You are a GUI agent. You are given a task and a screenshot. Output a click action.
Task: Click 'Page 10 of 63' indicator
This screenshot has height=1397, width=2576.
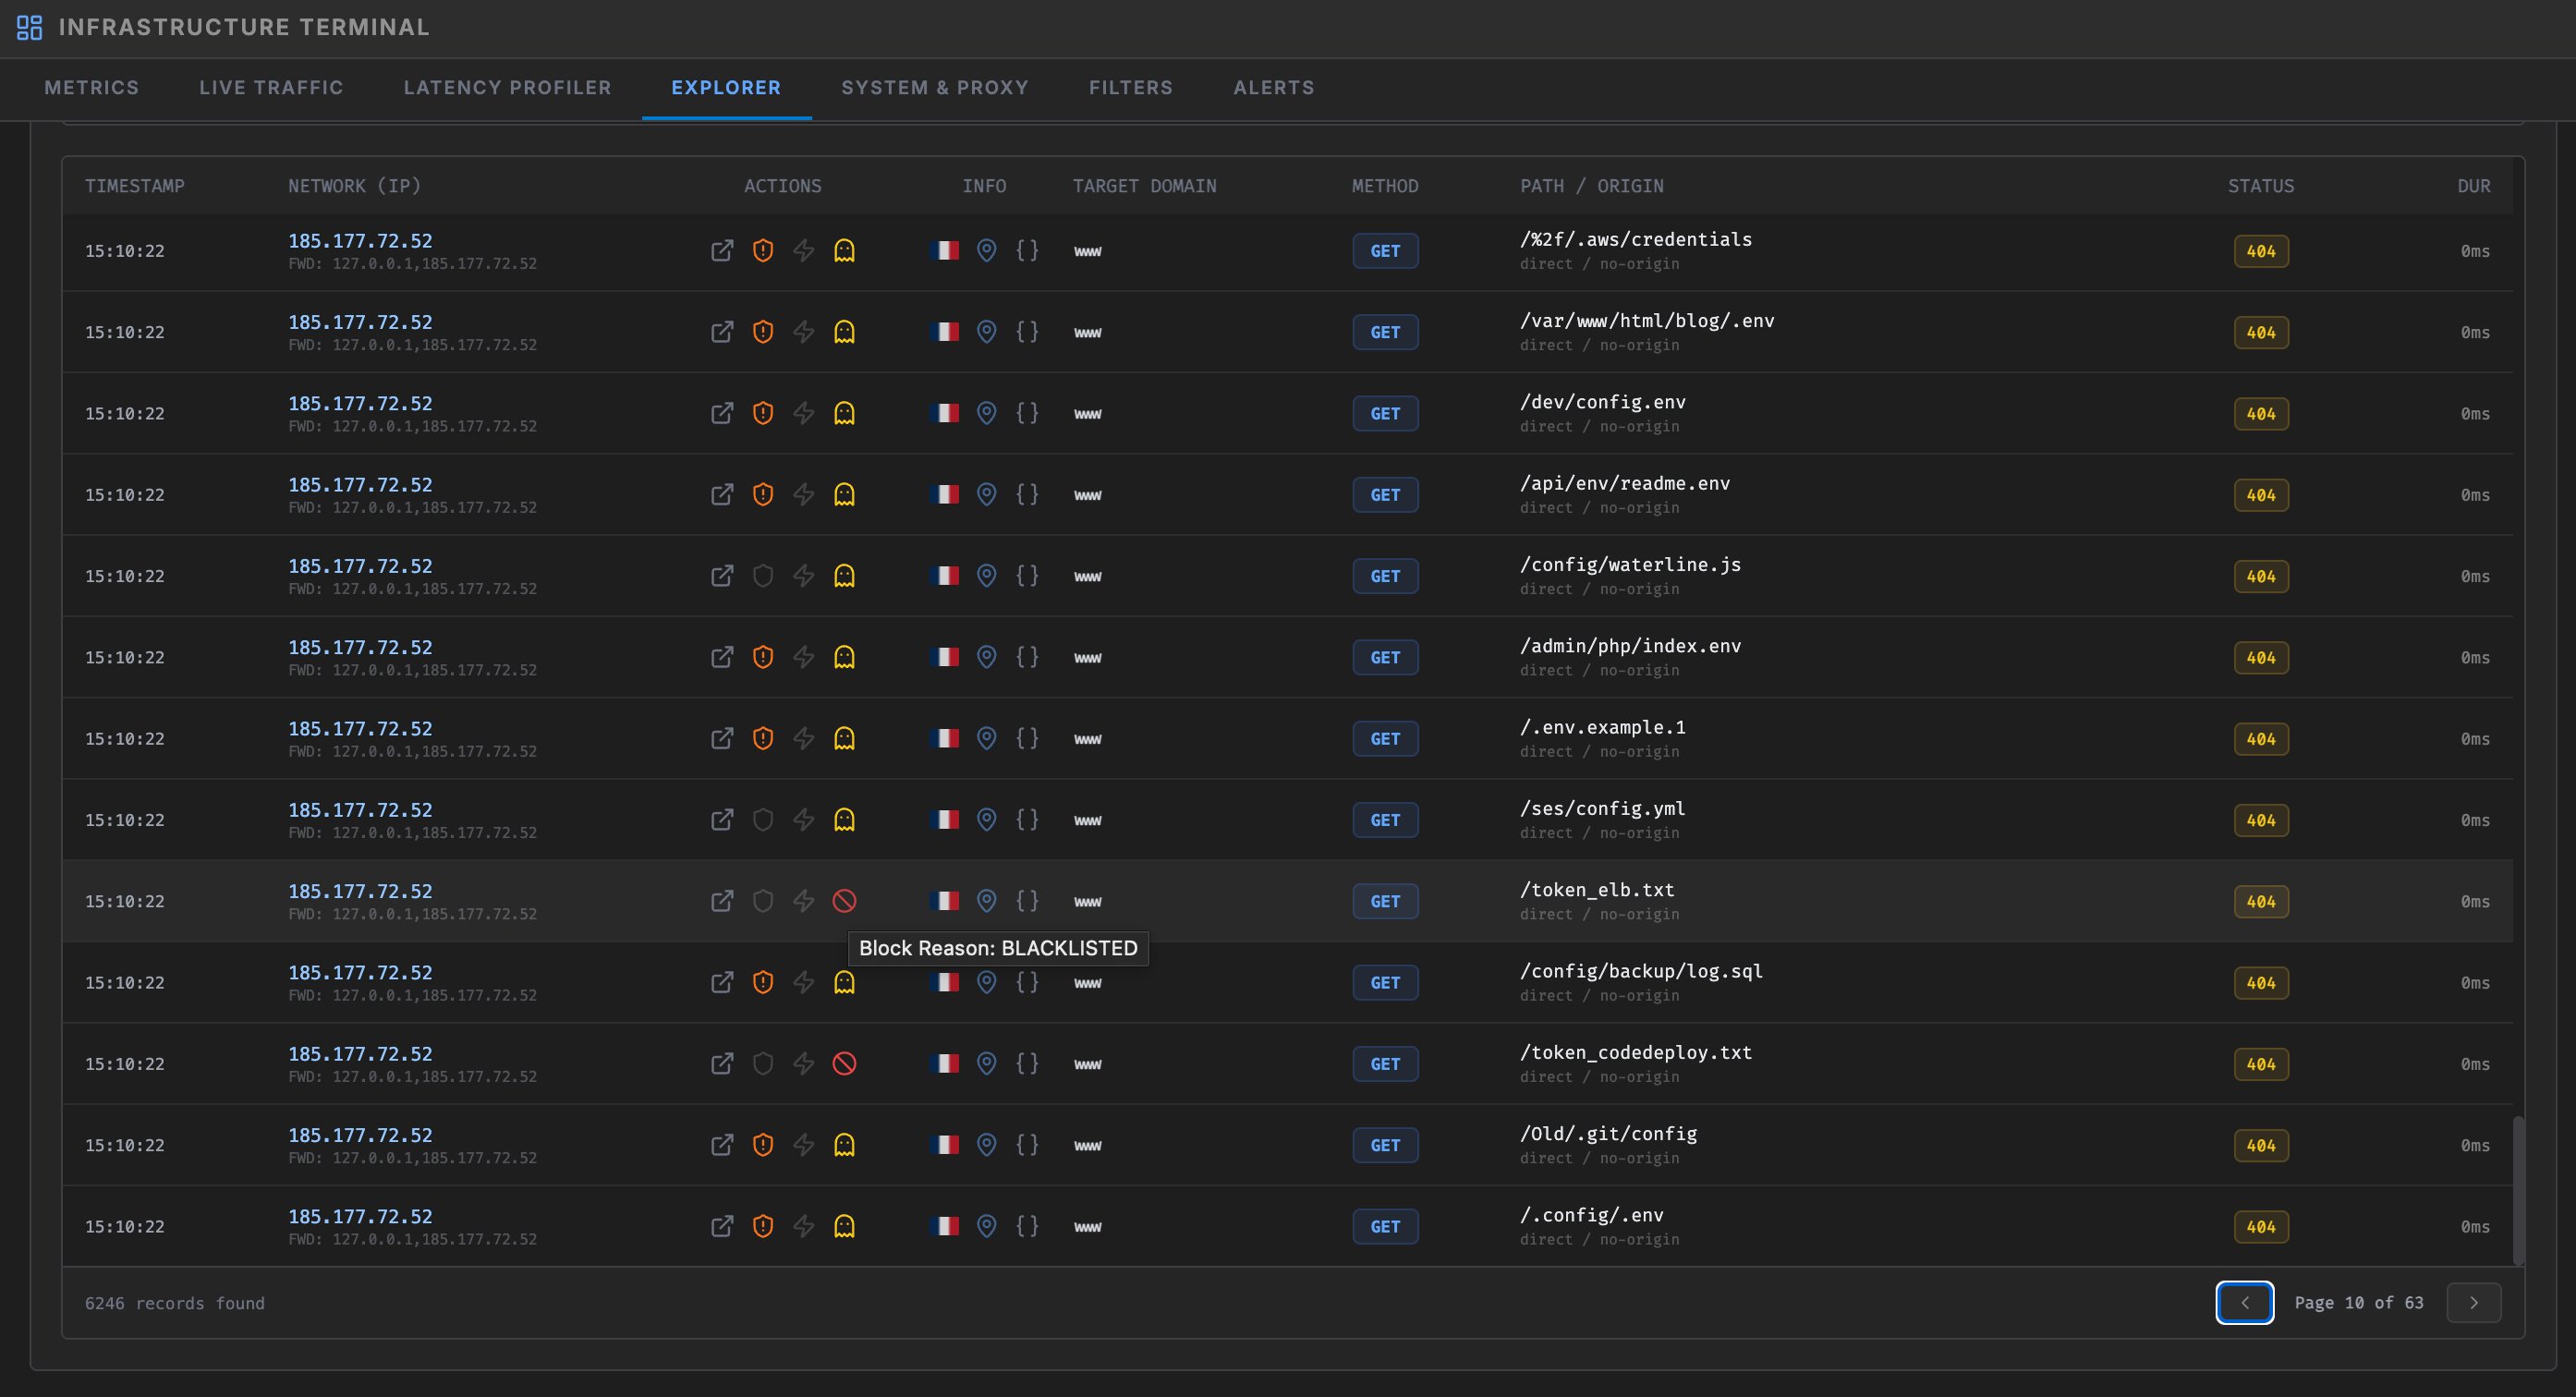pos(2359,1302)
